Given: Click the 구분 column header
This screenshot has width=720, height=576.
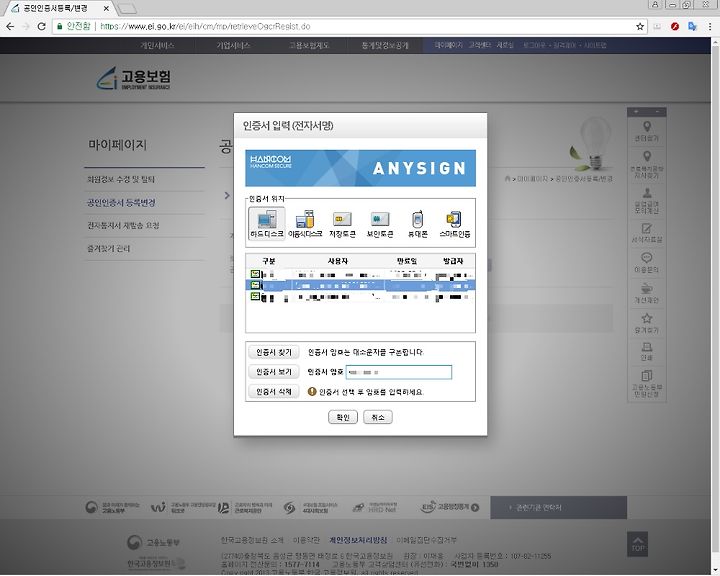Looking at the screenshot, I should click(x=269, y=261).
